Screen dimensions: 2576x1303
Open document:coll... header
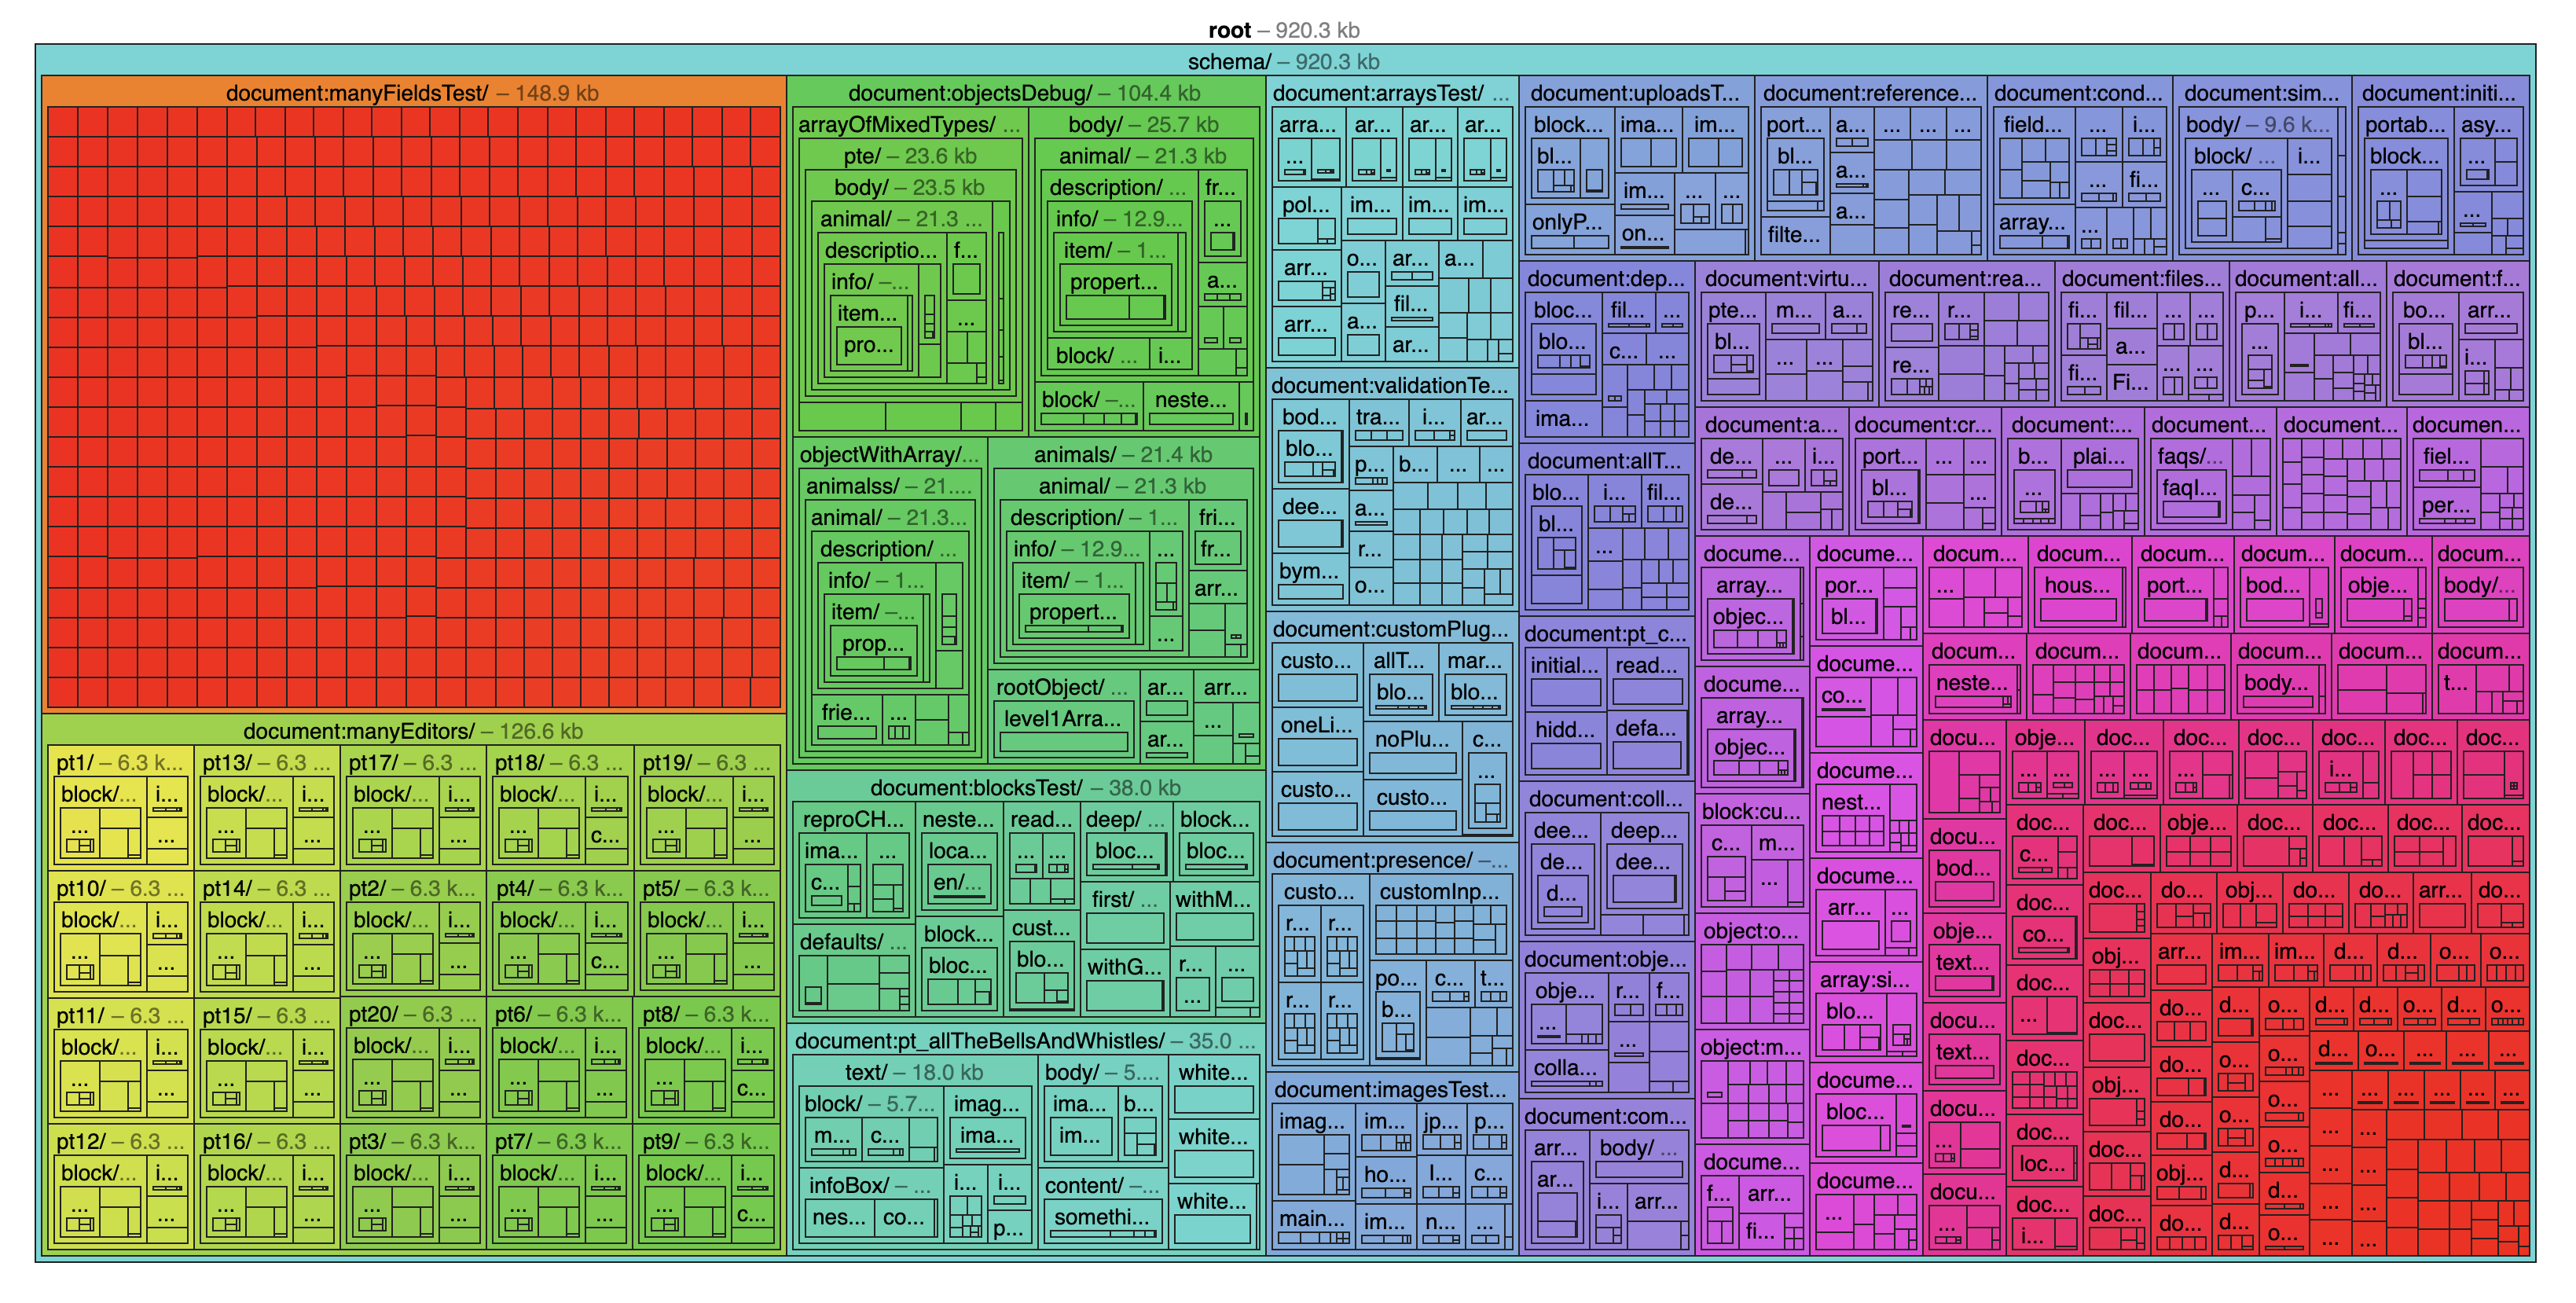point(1605,799)
